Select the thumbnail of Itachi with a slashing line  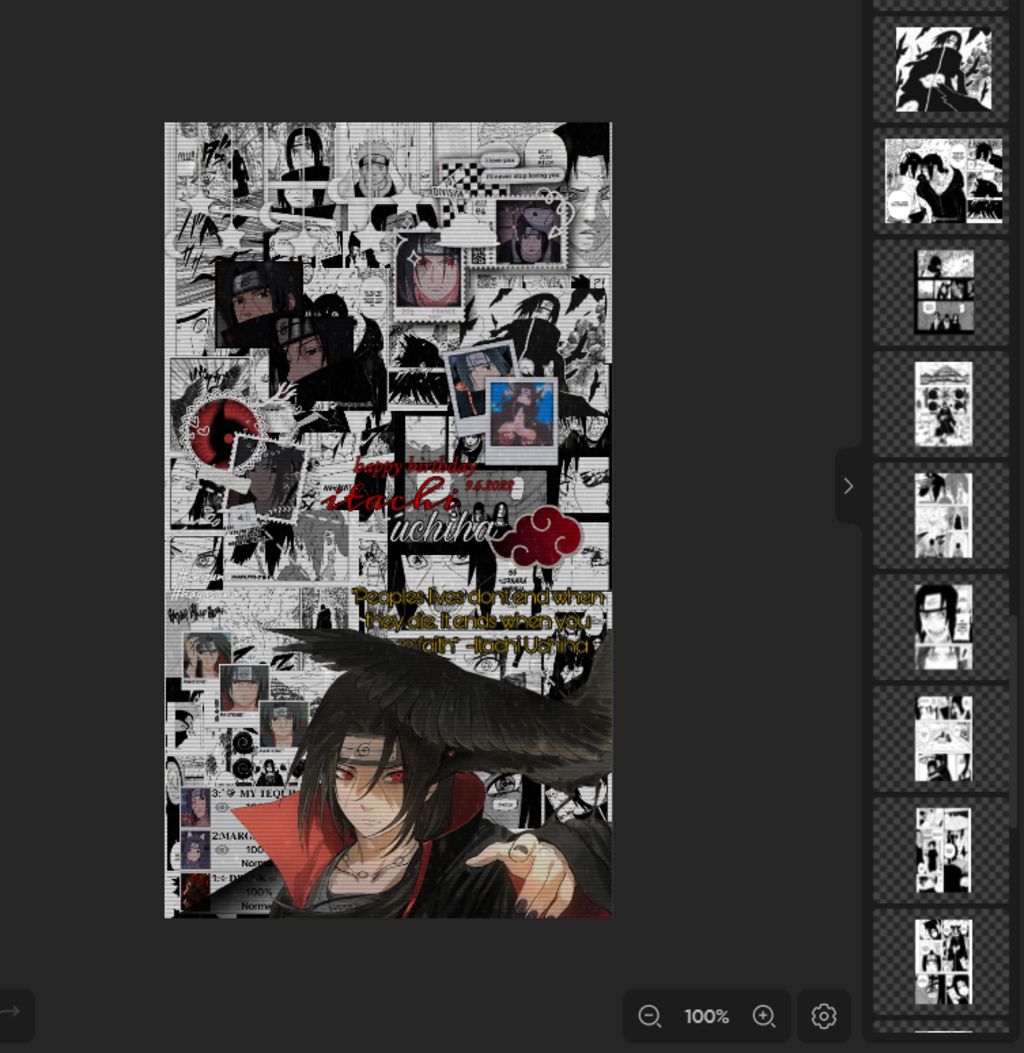point(942,69)
